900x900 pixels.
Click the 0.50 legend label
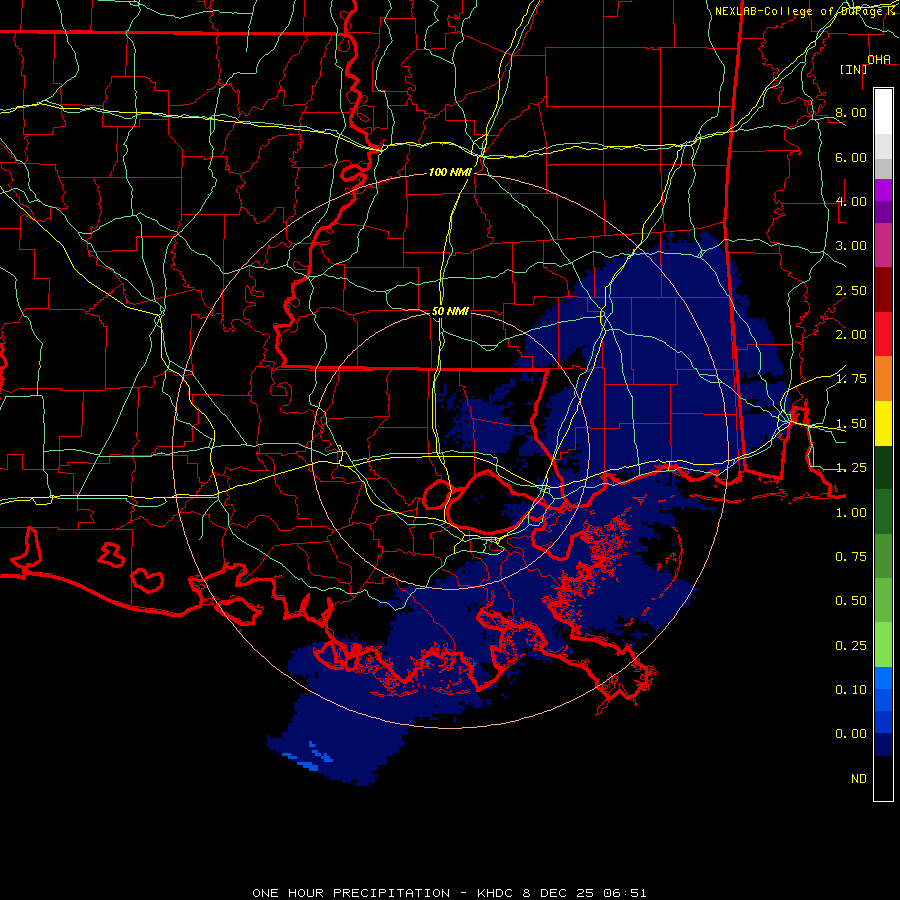pyautogui.click(x=851, y=601)
